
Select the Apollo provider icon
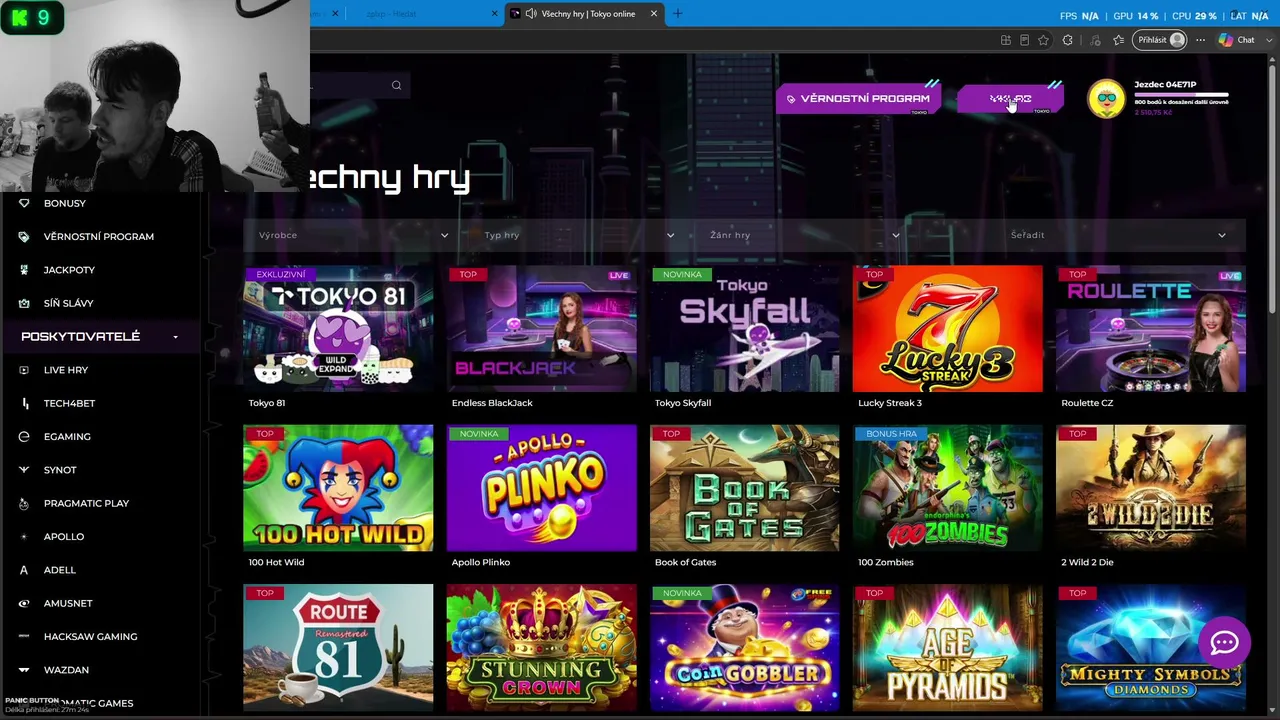tap(24, 537)
